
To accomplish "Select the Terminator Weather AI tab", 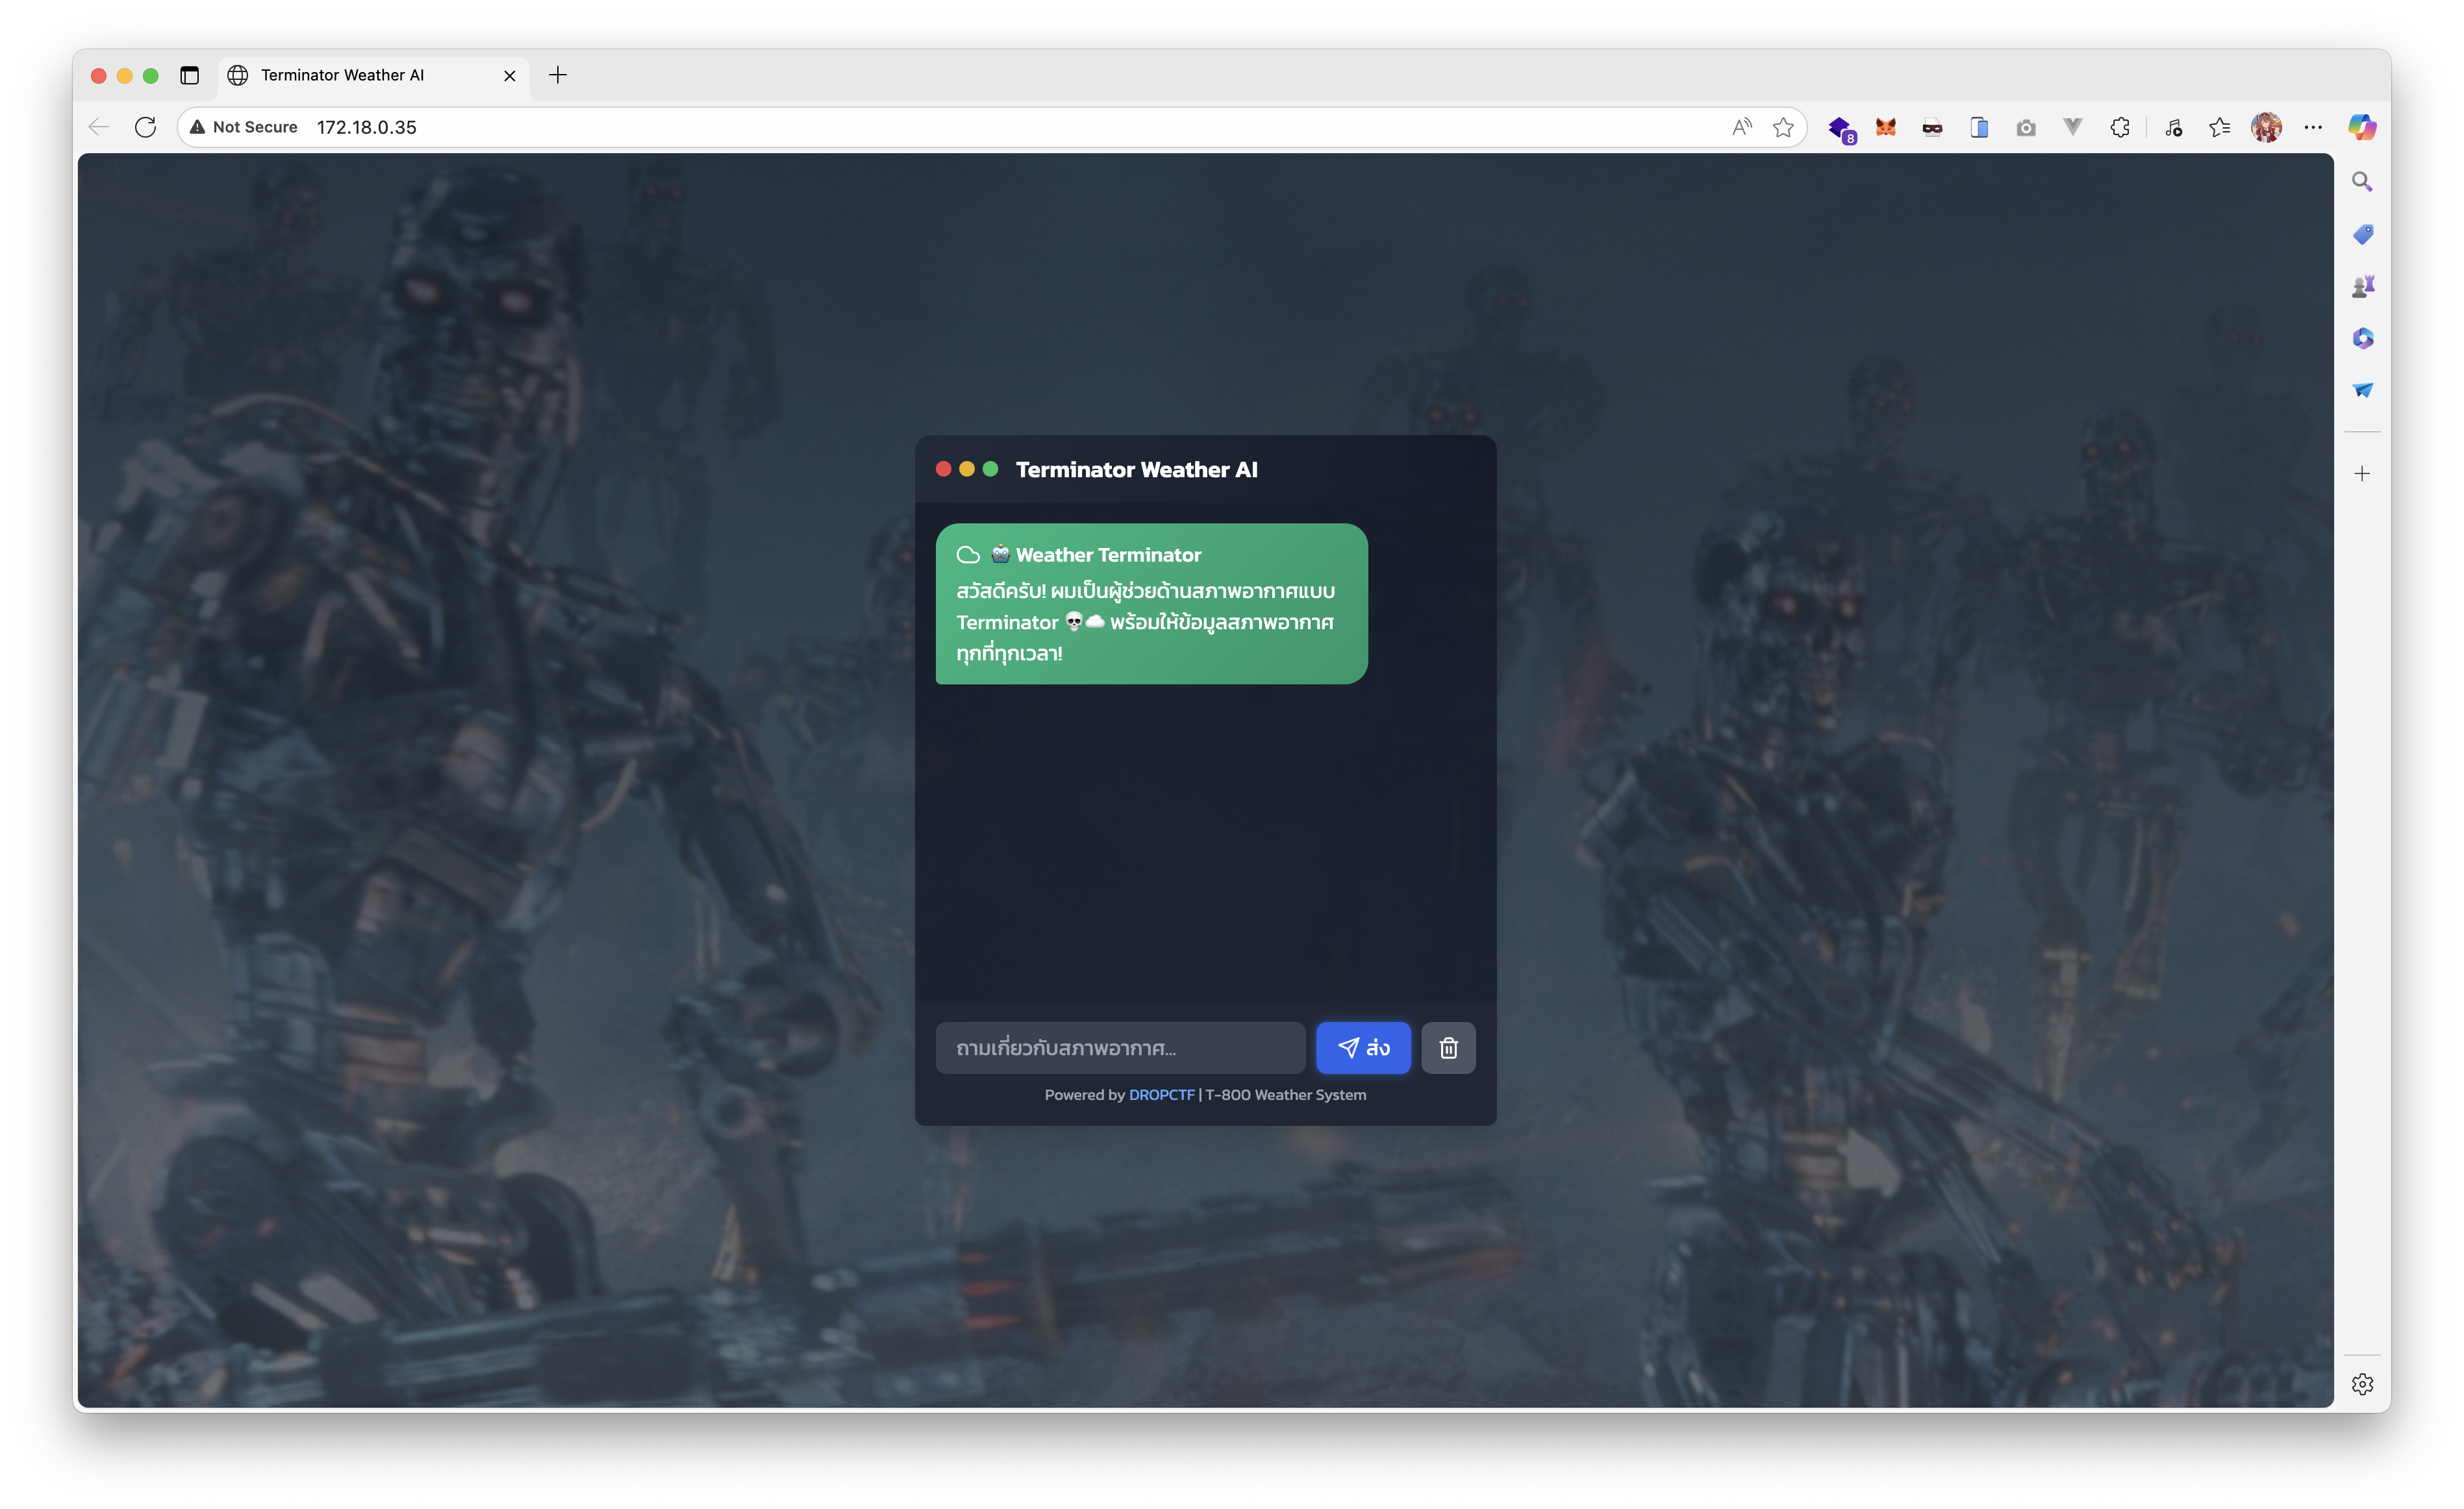I will click(x=342, y=75).
